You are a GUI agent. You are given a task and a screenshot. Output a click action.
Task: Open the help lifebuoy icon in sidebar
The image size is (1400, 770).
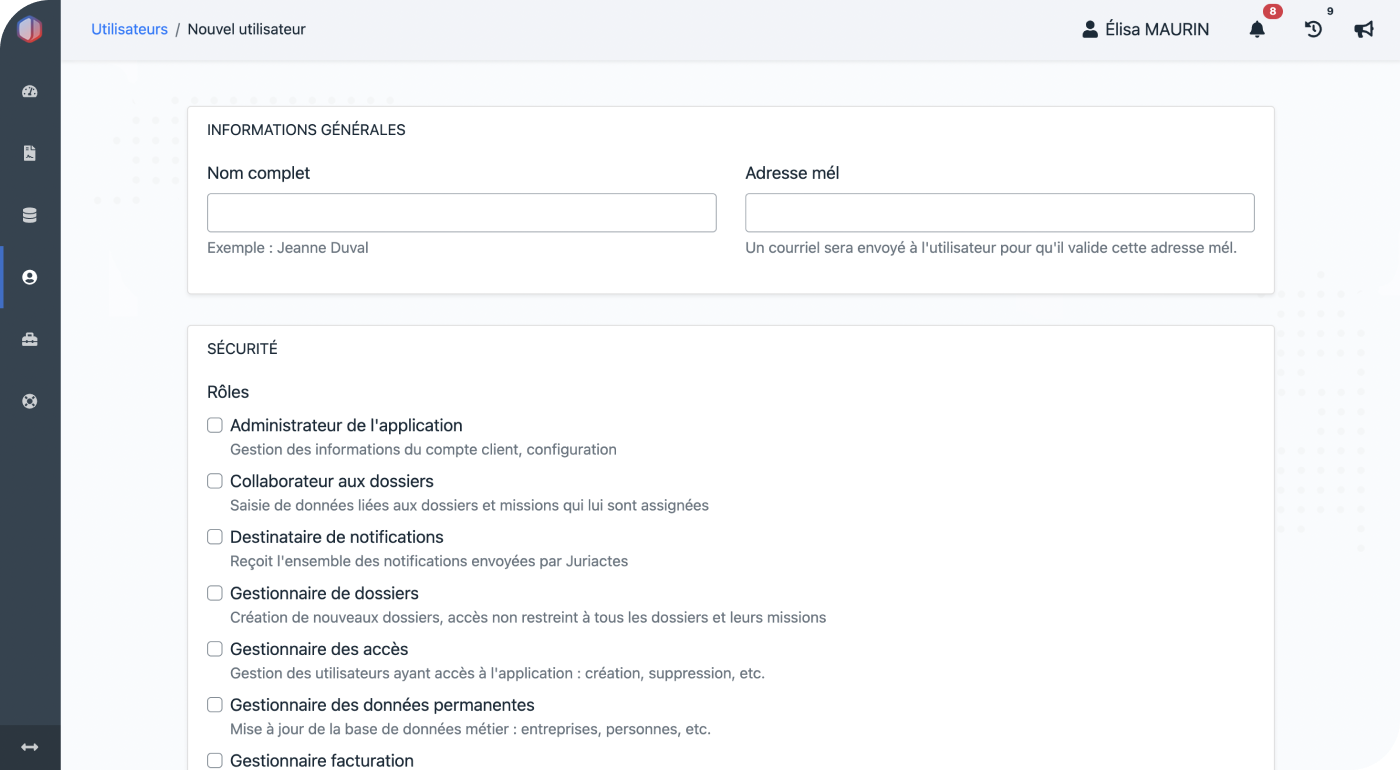pyautogui.click(x=29, y=402)
